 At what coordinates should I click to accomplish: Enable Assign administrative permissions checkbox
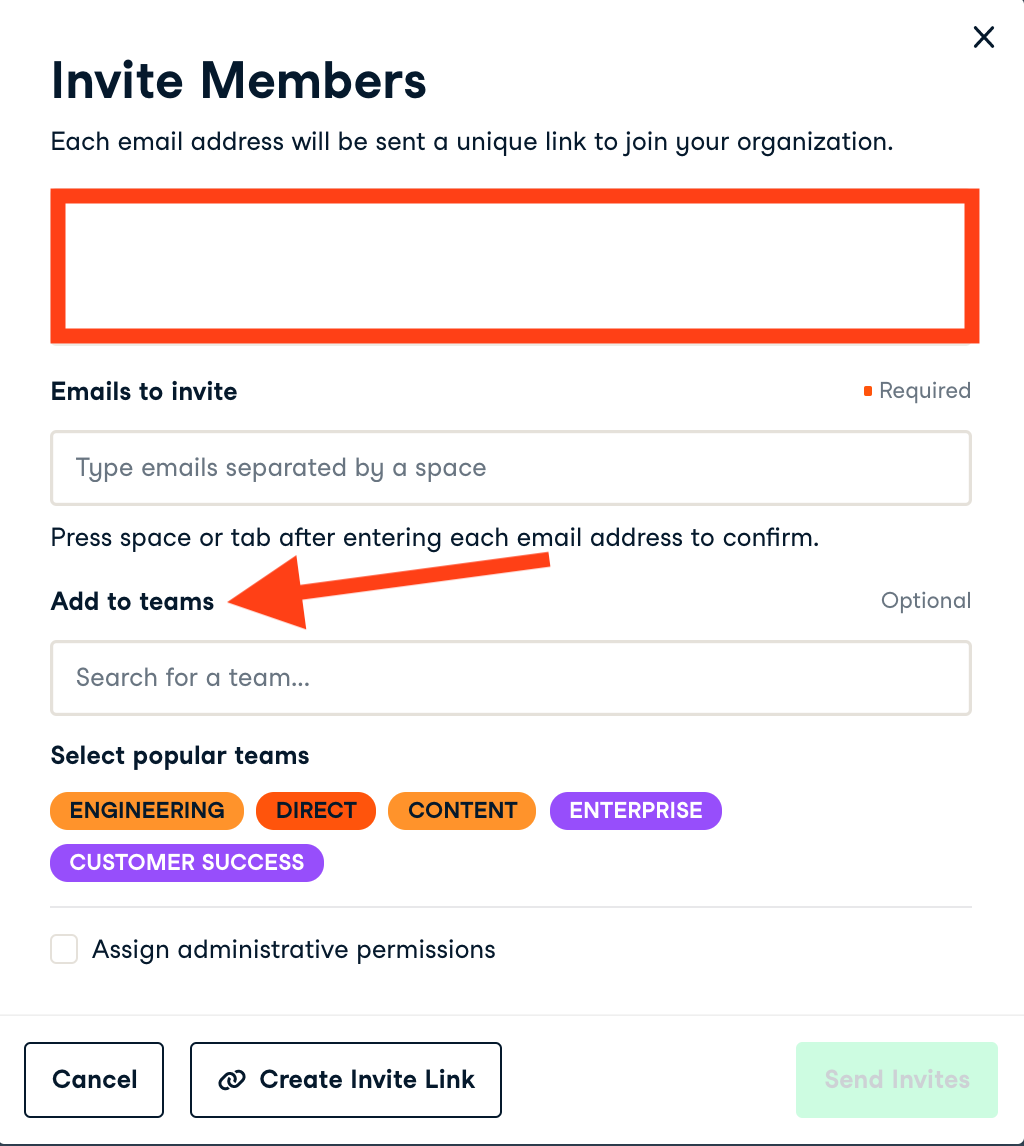tap(65, 949)
